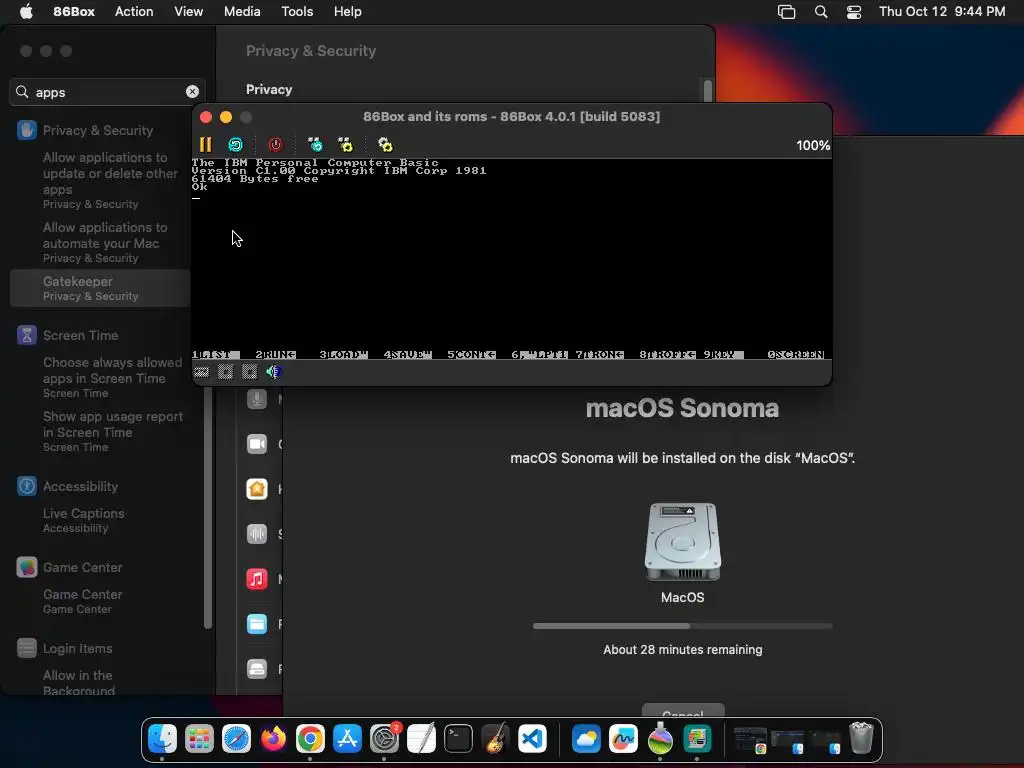Click the date and time in menu bar
The height and width of the screenshot is (768, 1024).
click(942, 12)
